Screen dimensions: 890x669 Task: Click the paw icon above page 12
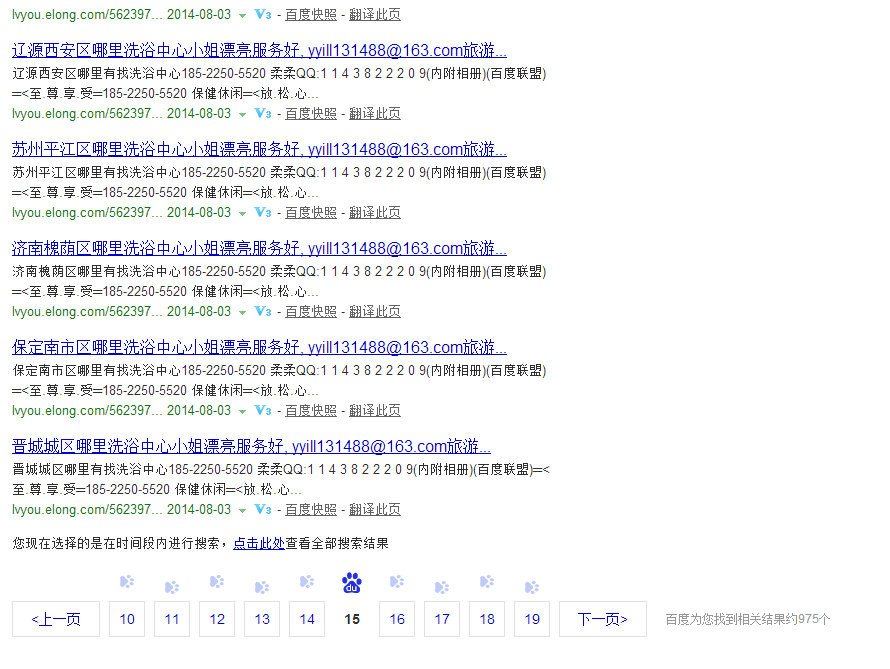(x=217, y=582)
